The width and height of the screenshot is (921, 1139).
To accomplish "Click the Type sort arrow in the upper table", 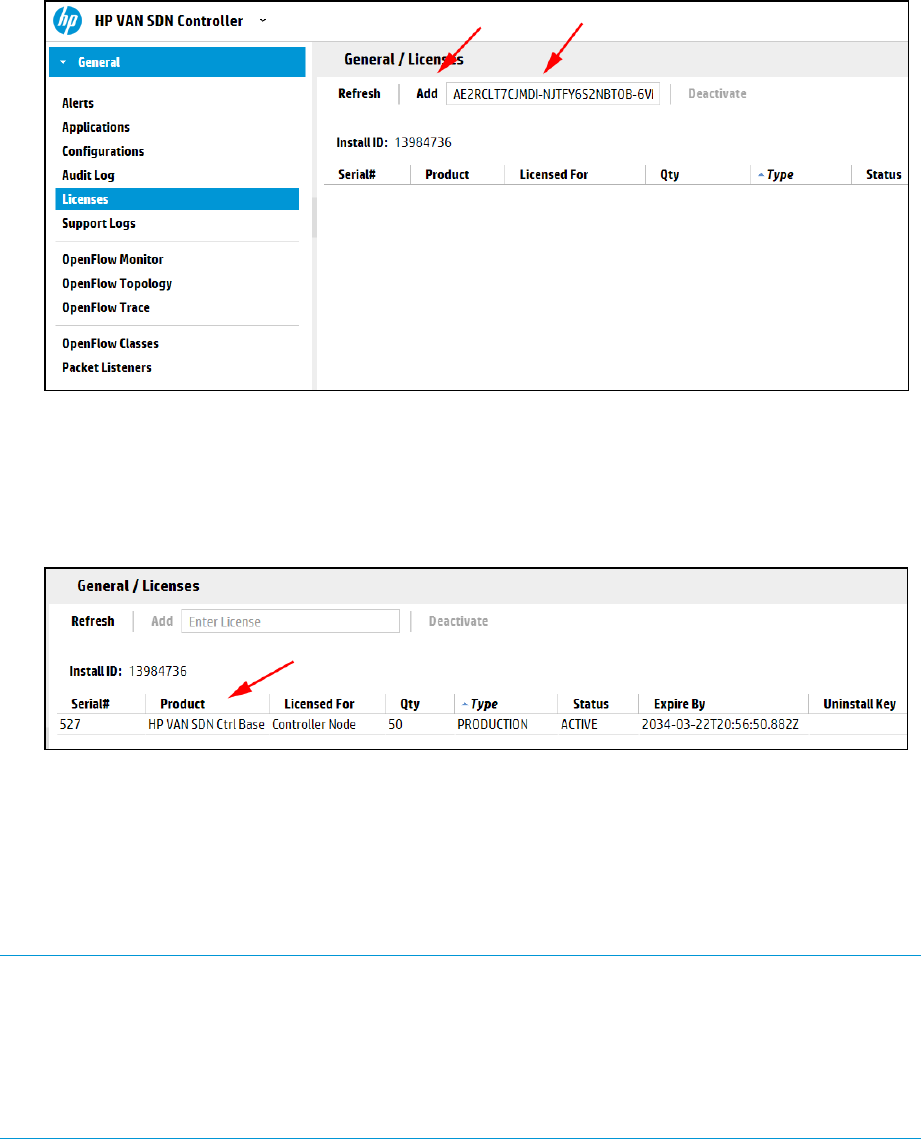I will point(760,175).
